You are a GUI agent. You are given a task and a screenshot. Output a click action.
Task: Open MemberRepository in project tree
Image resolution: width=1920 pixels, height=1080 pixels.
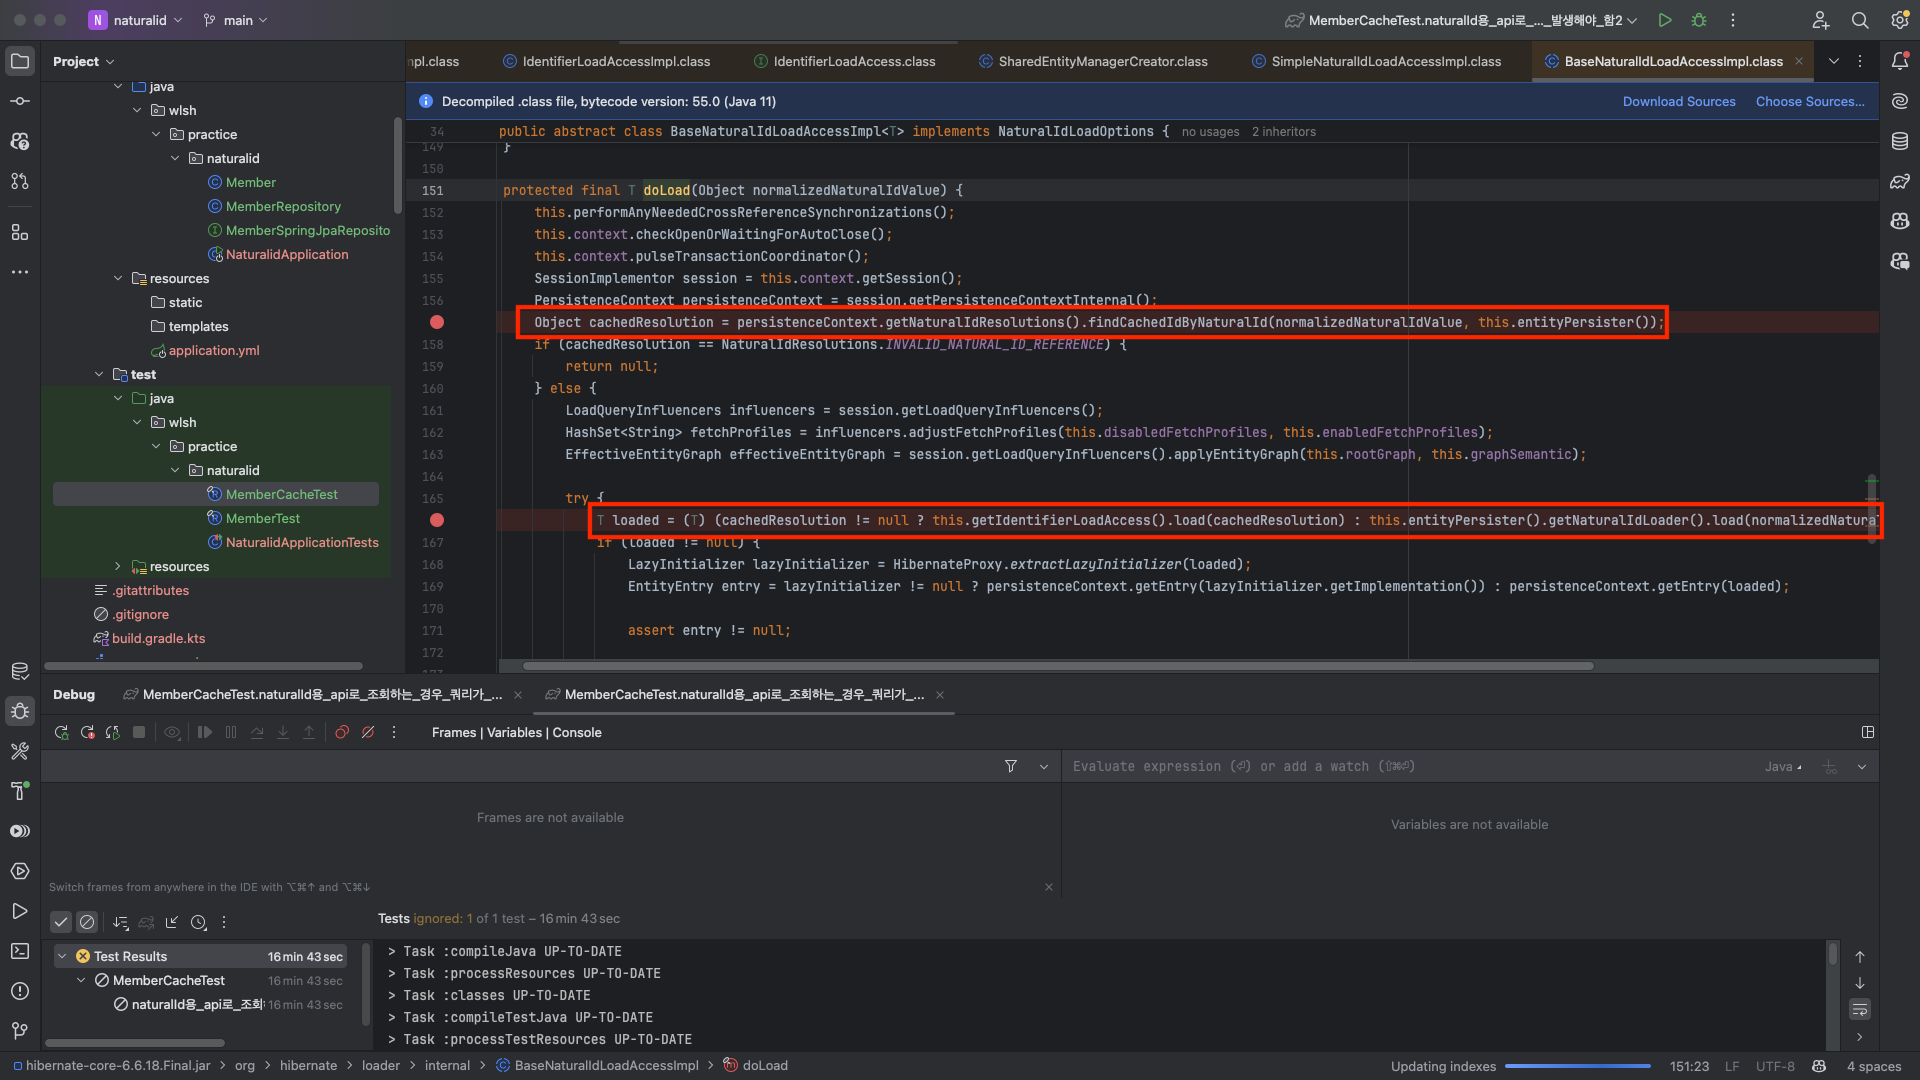coord(274,206)
